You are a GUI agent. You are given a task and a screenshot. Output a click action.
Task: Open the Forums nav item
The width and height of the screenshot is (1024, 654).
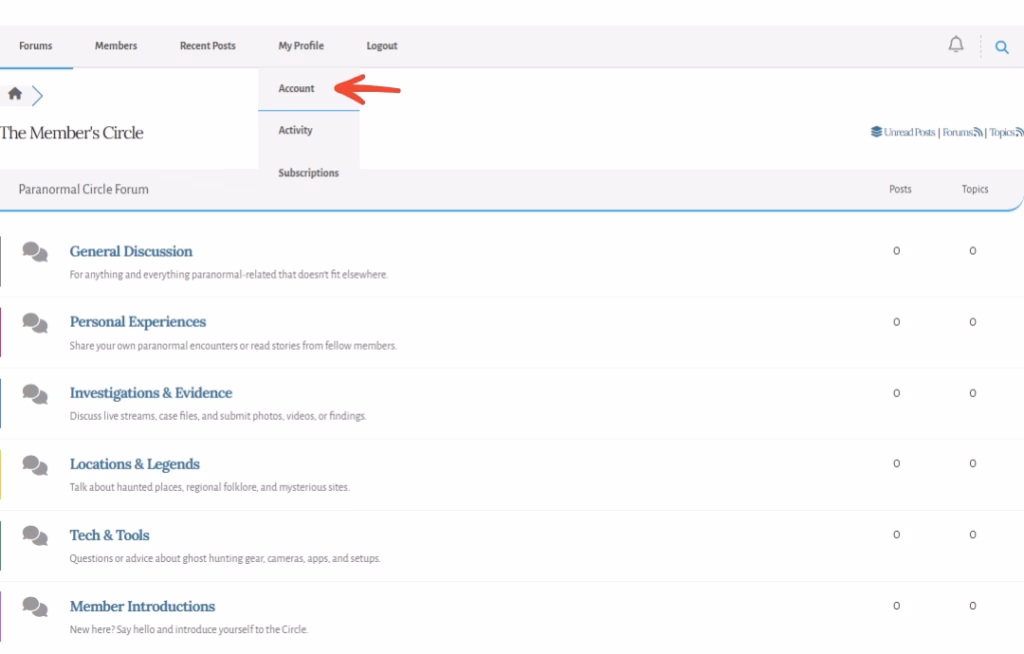point(35,46)
